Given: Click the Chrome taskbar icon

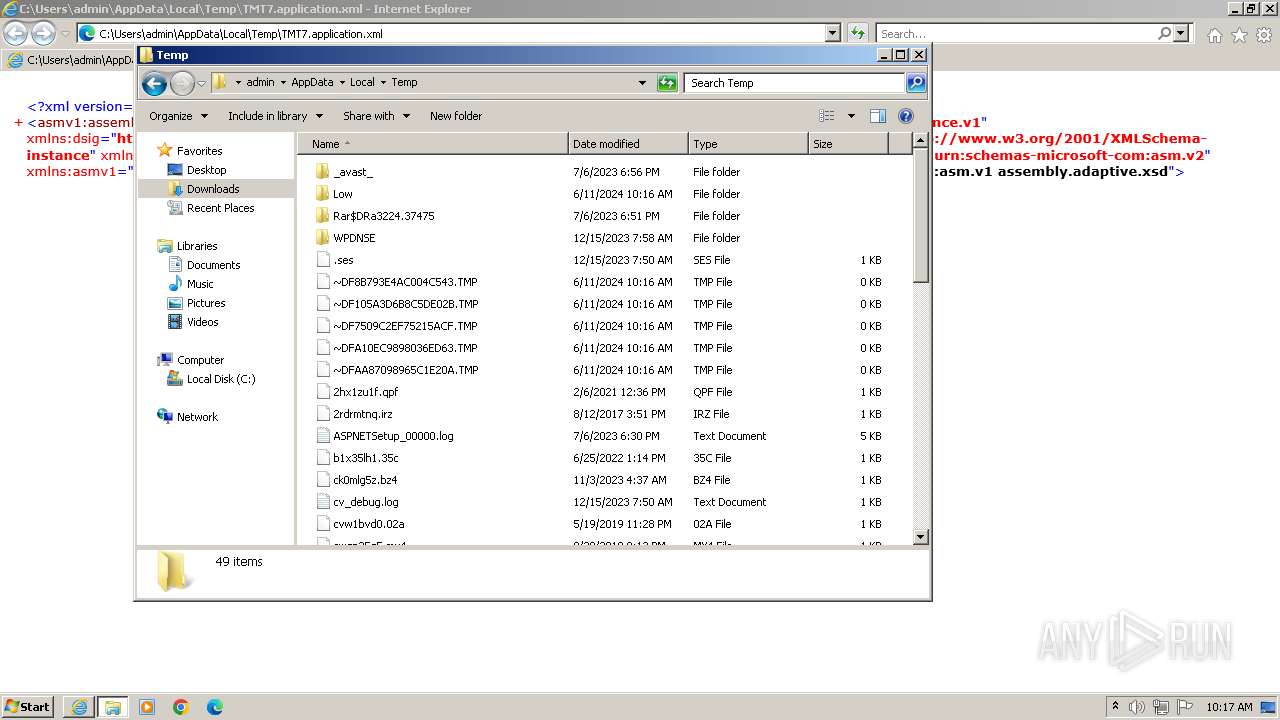Looking at the screenshot, I should (181, 707).
